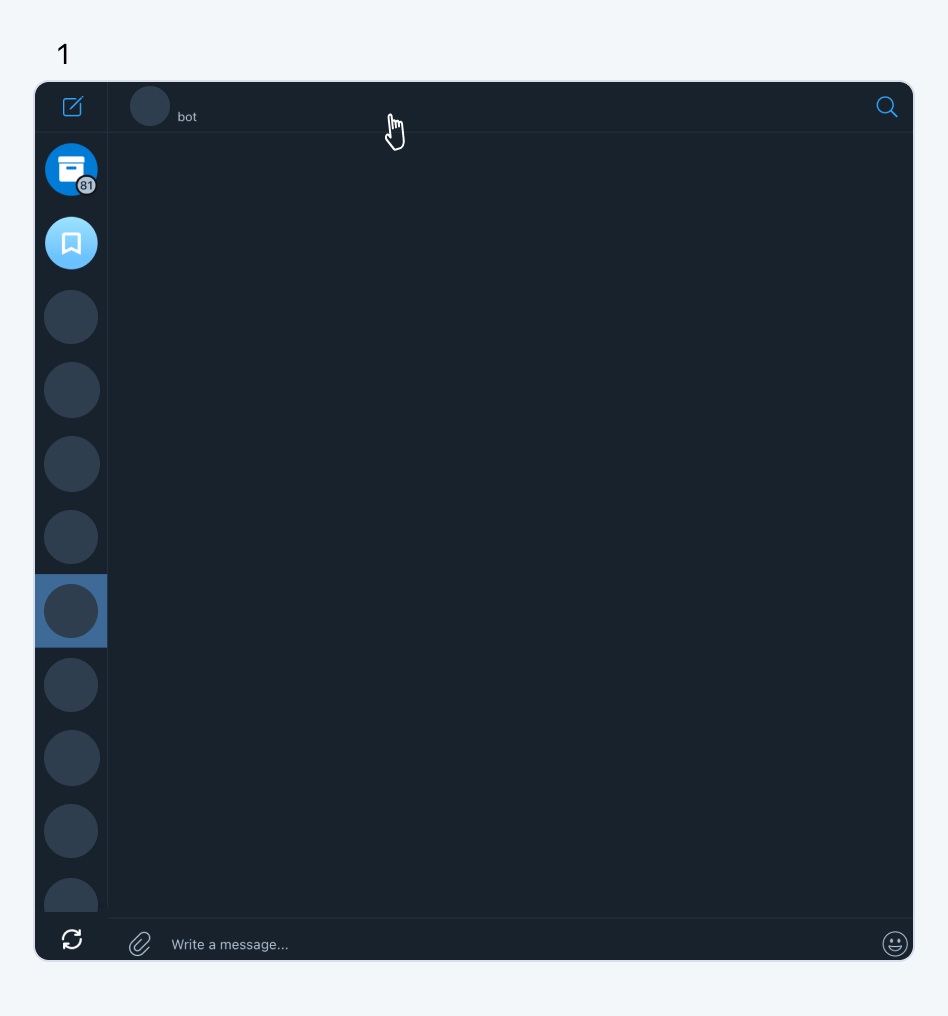This screenshot has height=1016, width=948.
Task: Open third chat avatar below highlighted chat
Action: coord(71,831)
